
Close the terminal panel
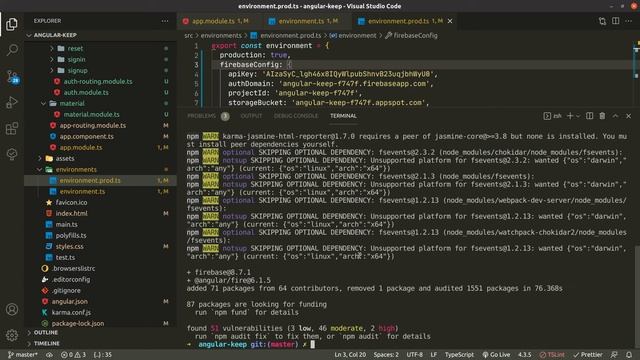coord(629,116)
